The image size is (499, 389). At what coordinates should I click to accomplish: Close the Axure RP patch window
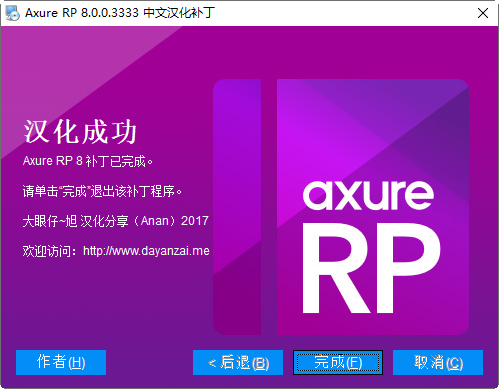pos(483,13)
